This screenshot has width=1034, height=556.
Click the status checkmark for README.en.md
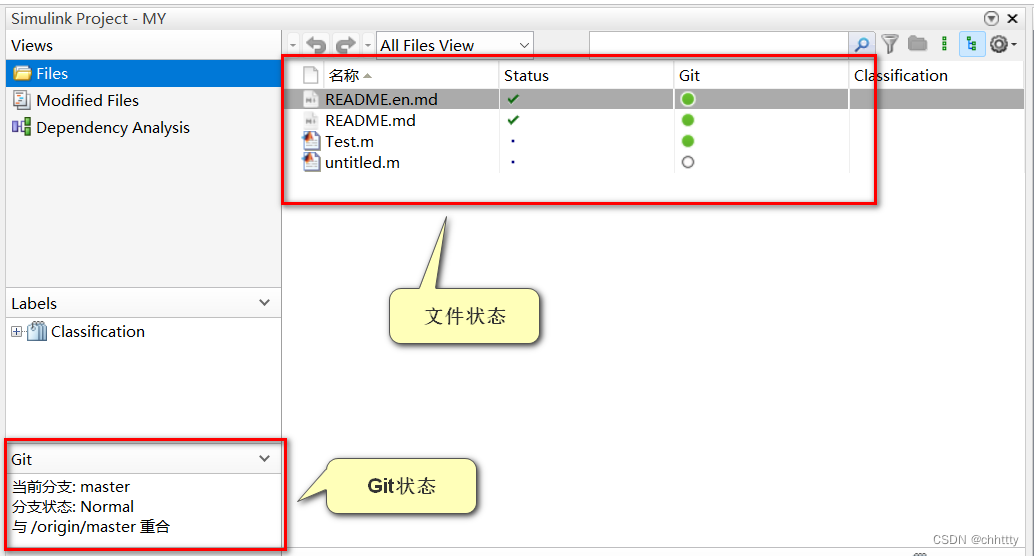pos(513,99)
